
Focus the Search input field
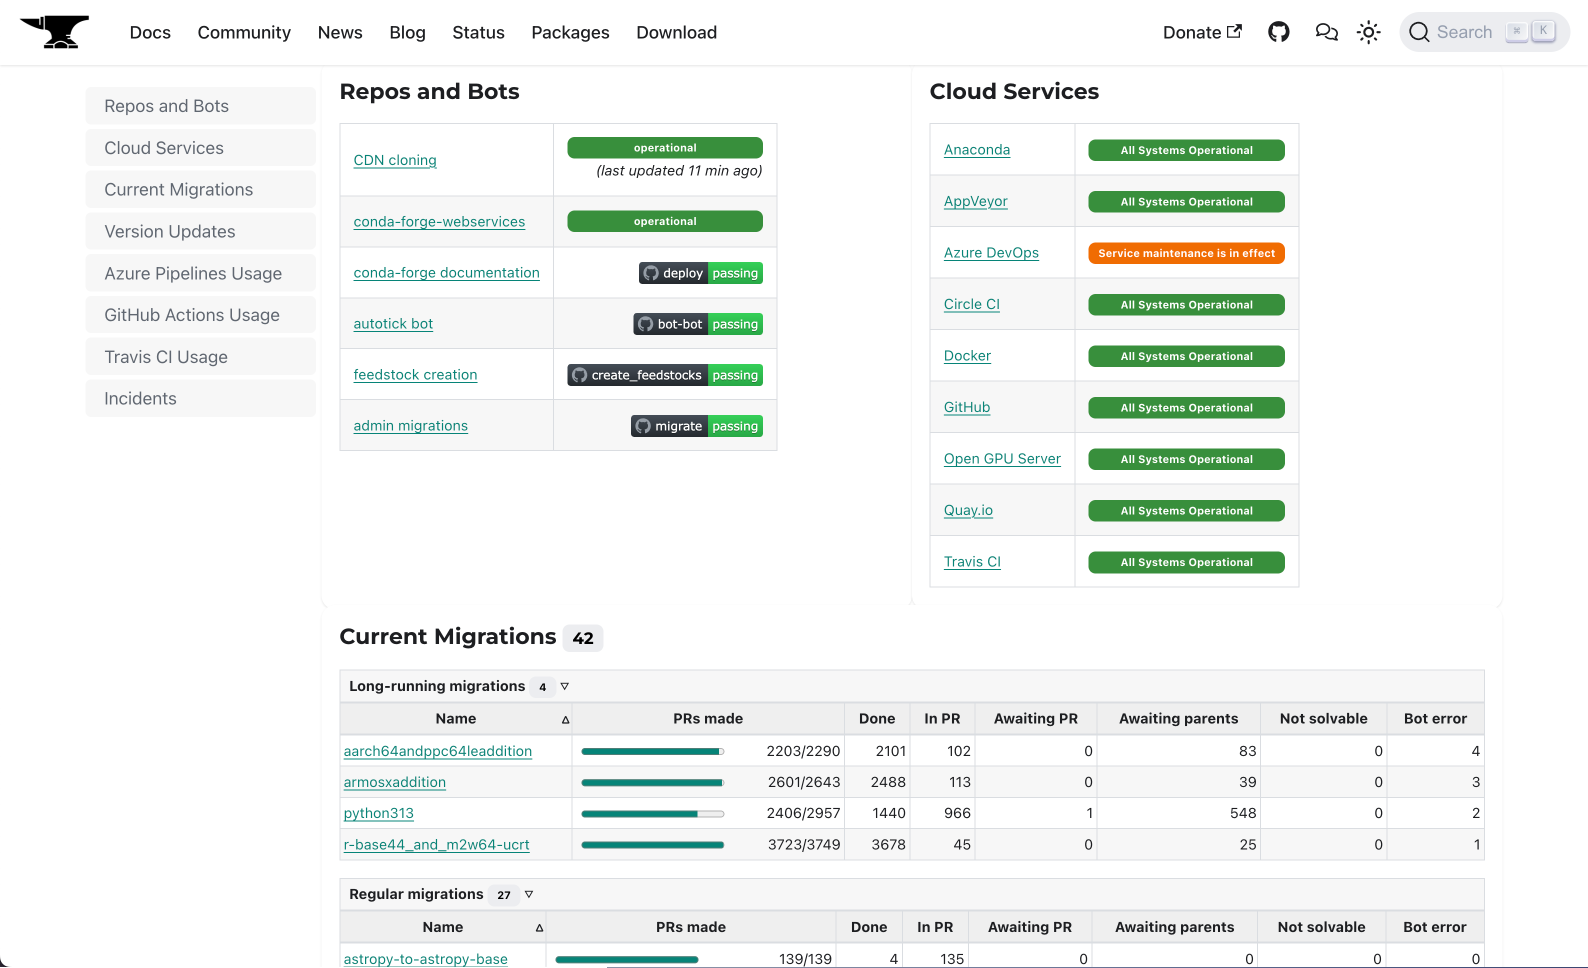(x=1484, y=32)
